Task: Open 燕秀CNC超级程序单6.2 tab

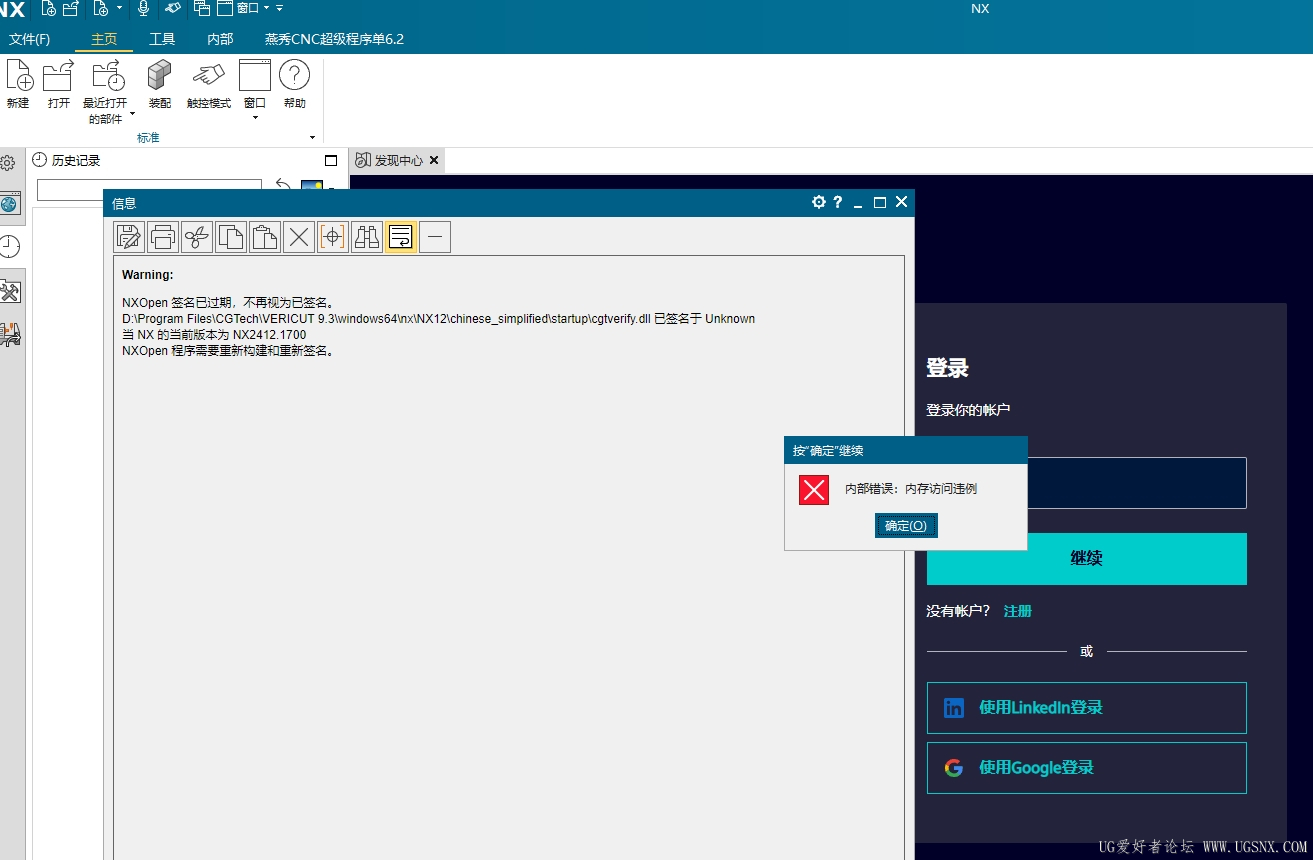Action: tap(334, 39)
